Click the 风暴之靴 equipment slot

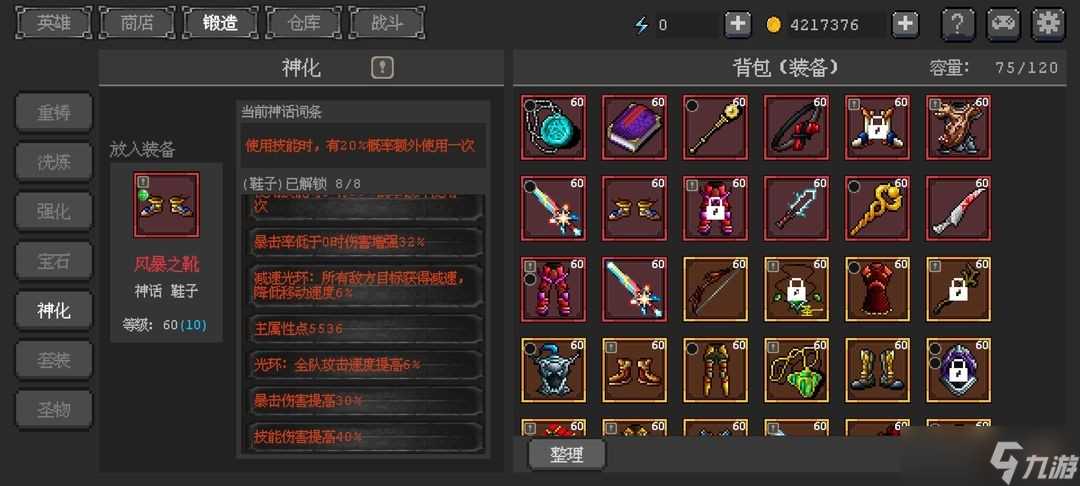click(x=166, y=205)
